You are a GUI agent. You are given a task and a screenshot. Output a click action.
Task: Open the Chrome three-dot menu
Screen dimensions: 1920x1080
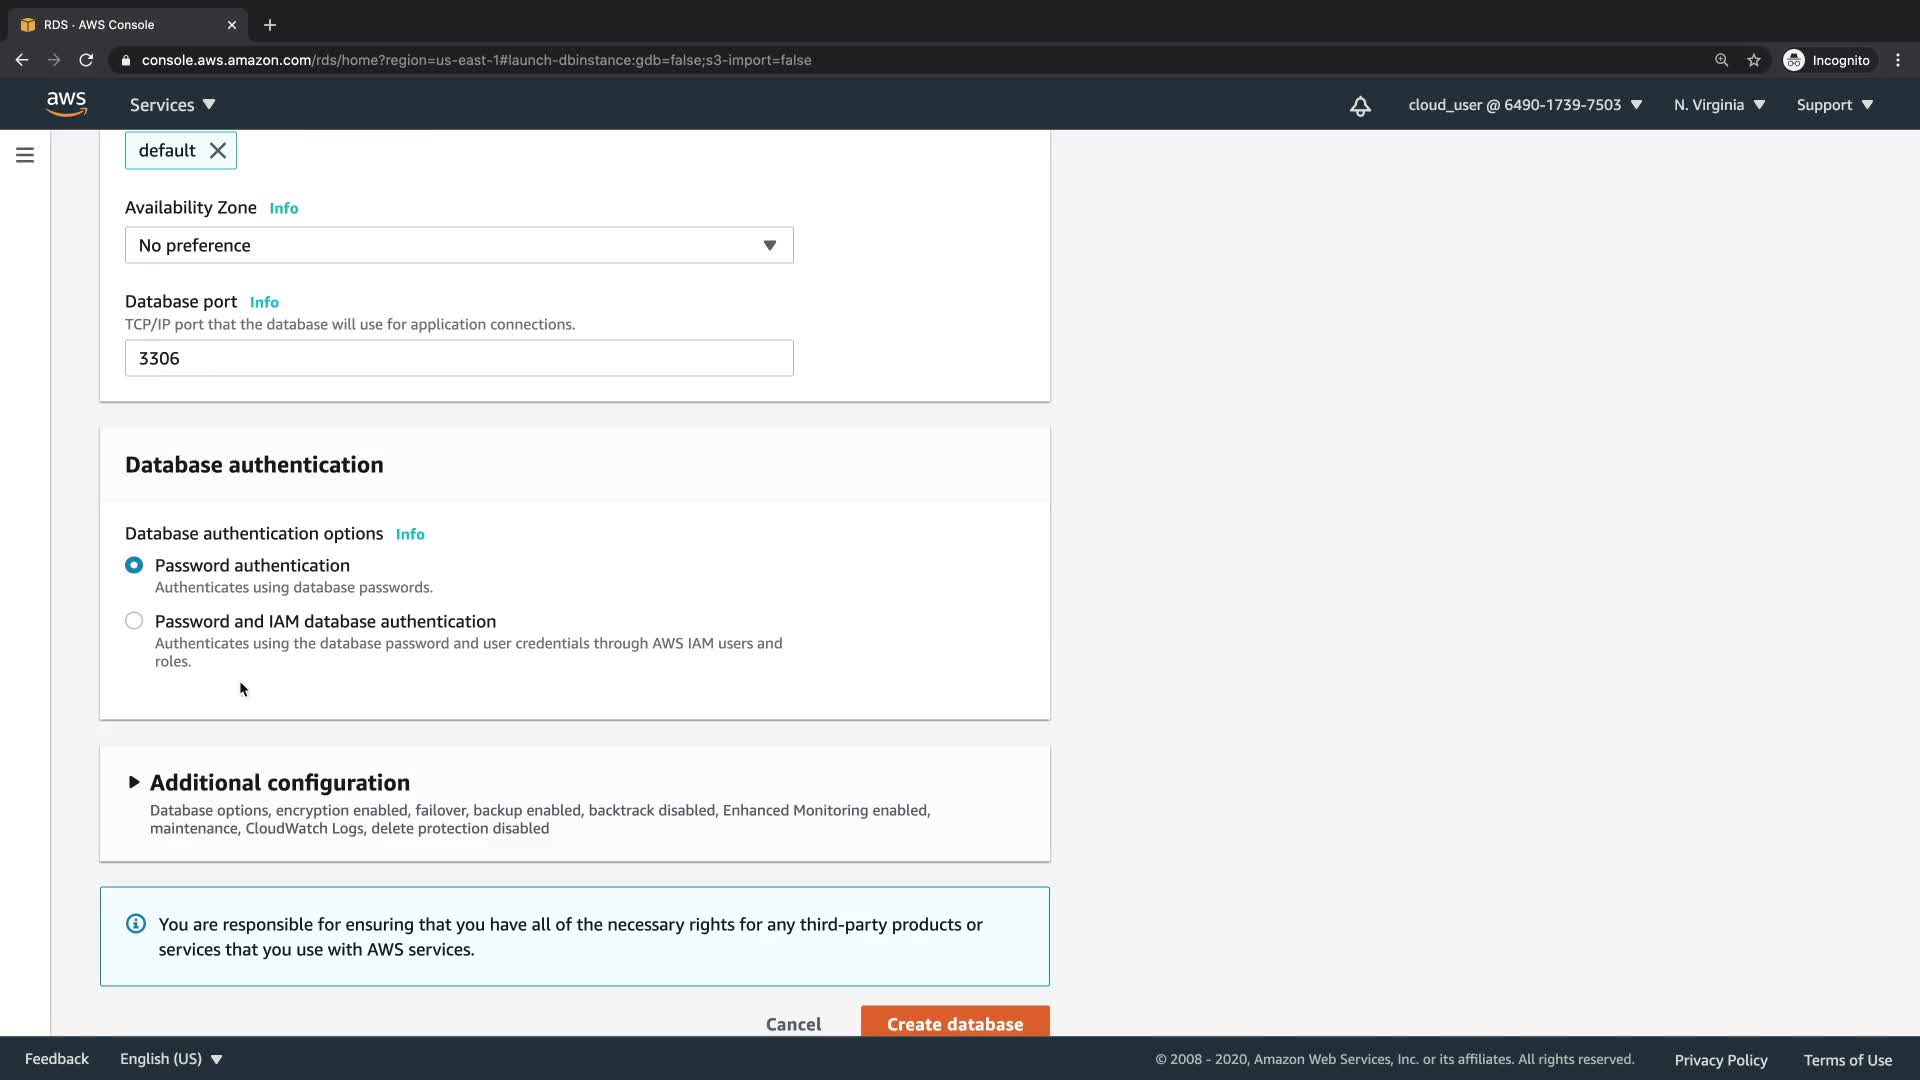pos(1897,60)
